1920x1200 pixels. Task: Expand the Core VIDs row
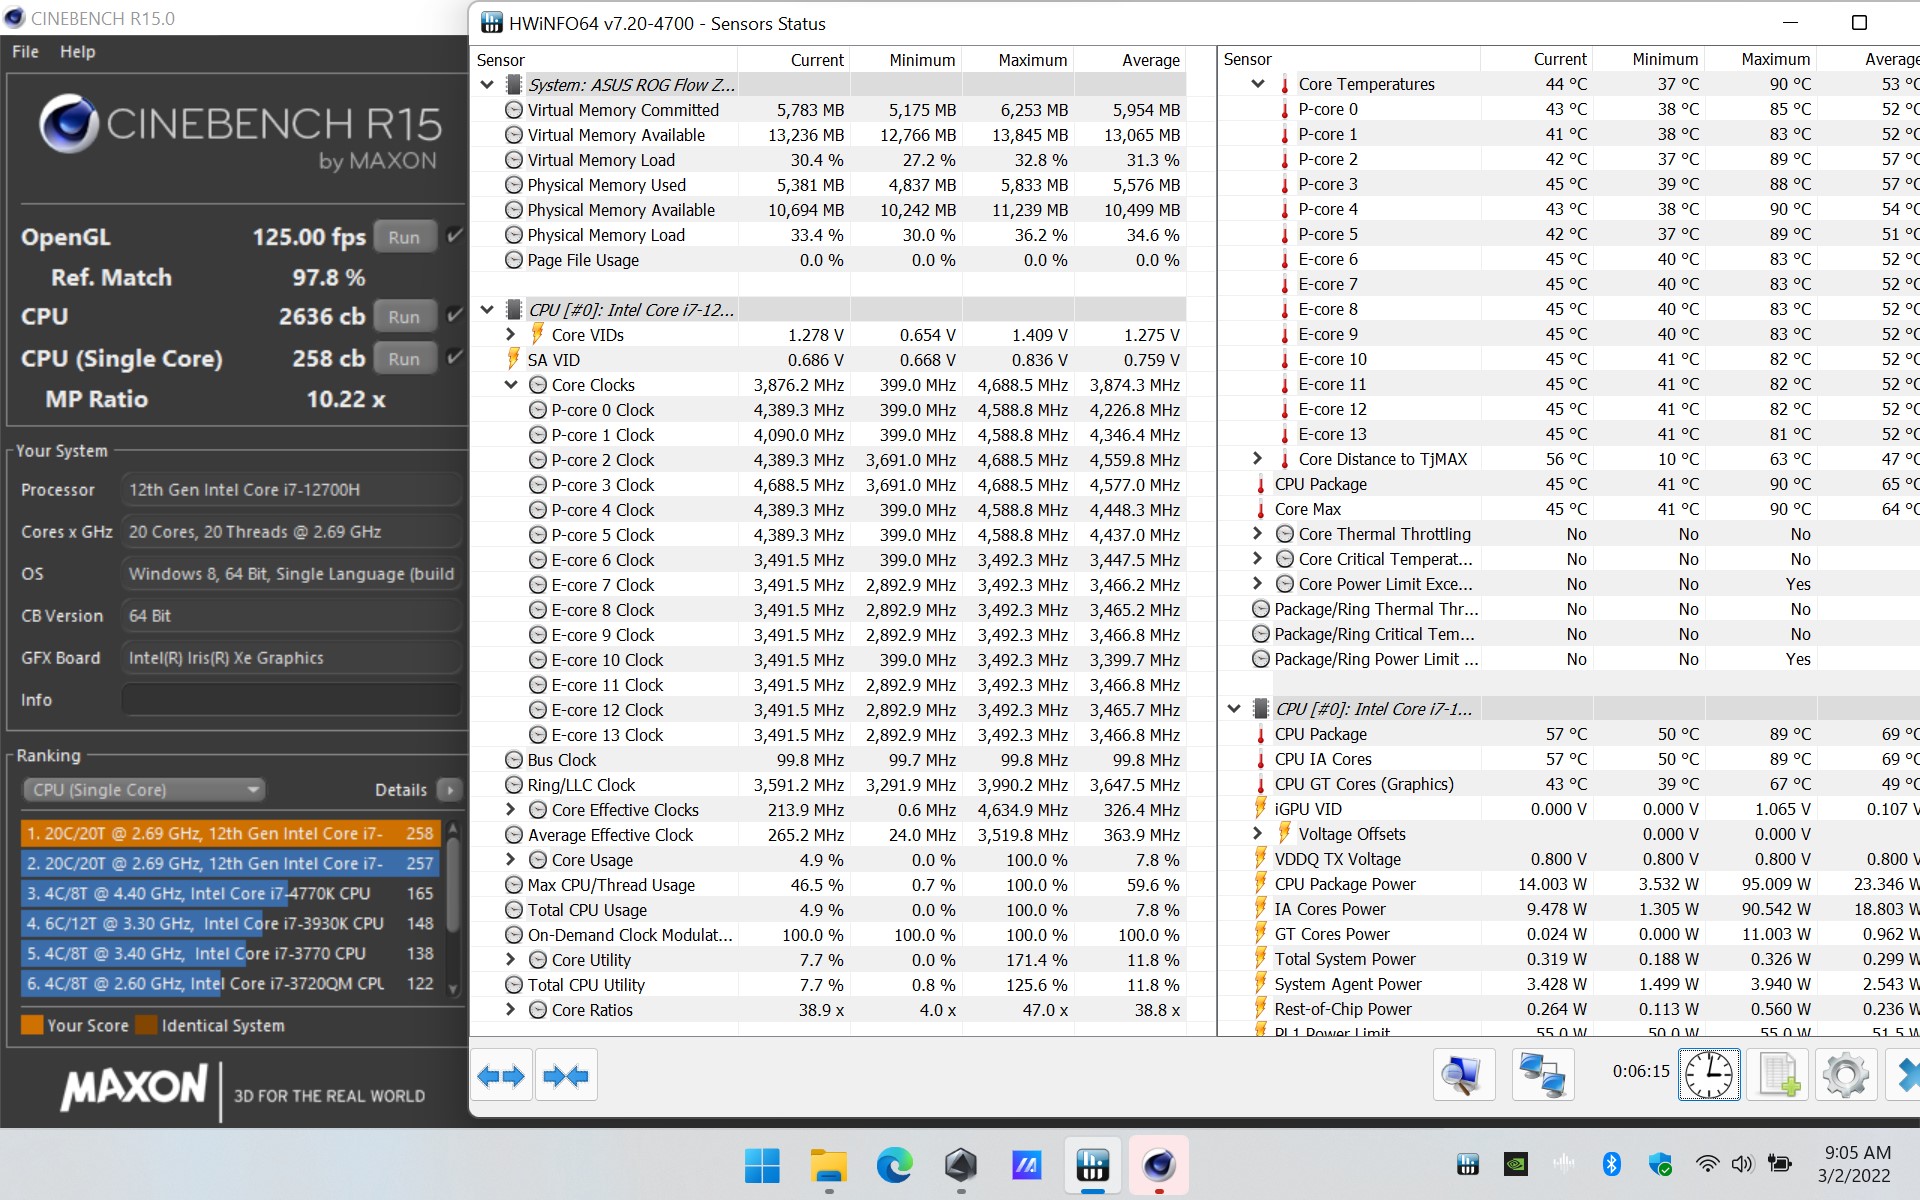pyautogui.click(x=511, y=335)
